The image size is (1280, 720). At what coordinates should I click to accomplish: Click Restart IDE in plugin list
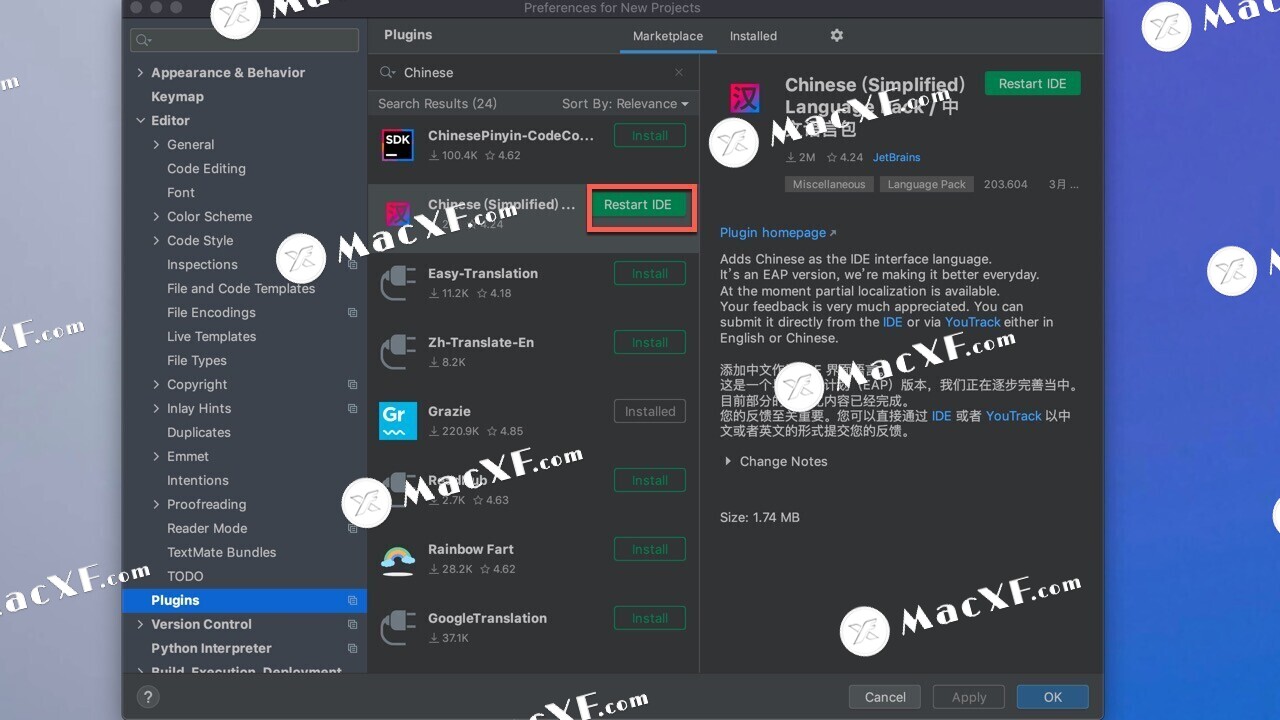click(638, 204)
